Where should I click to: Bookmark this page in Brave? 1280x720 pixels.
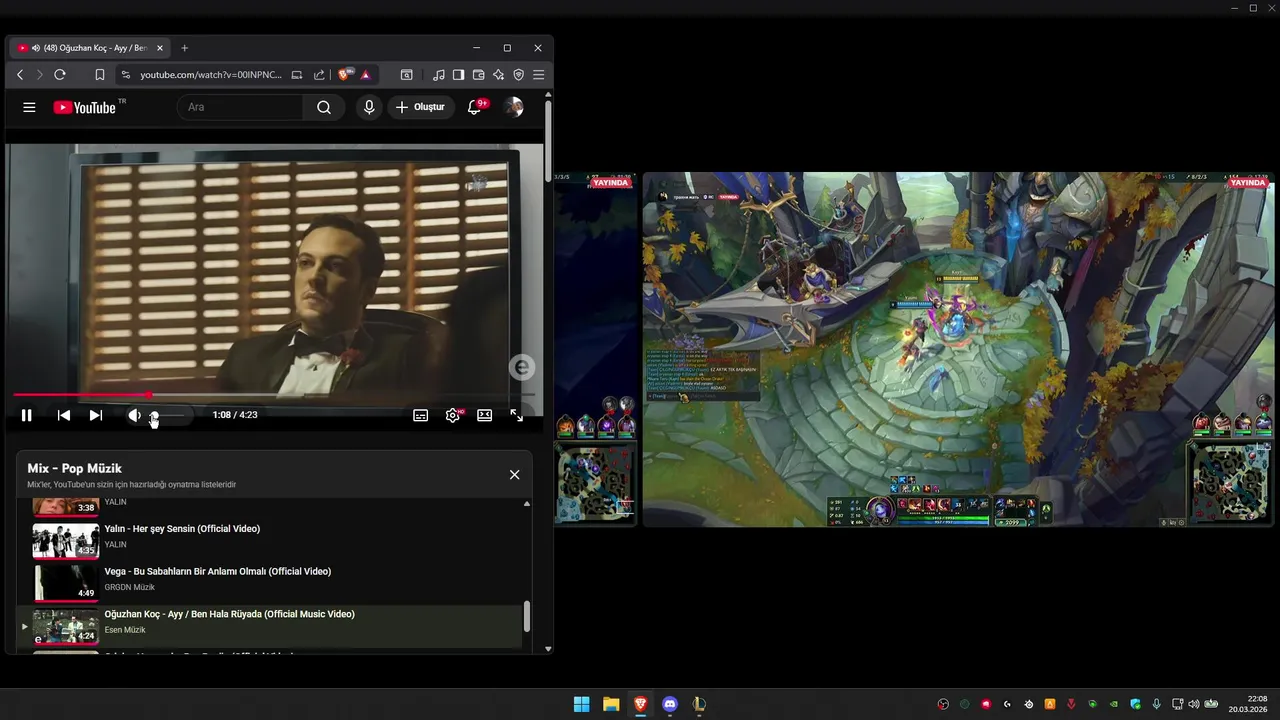[100, 75]
